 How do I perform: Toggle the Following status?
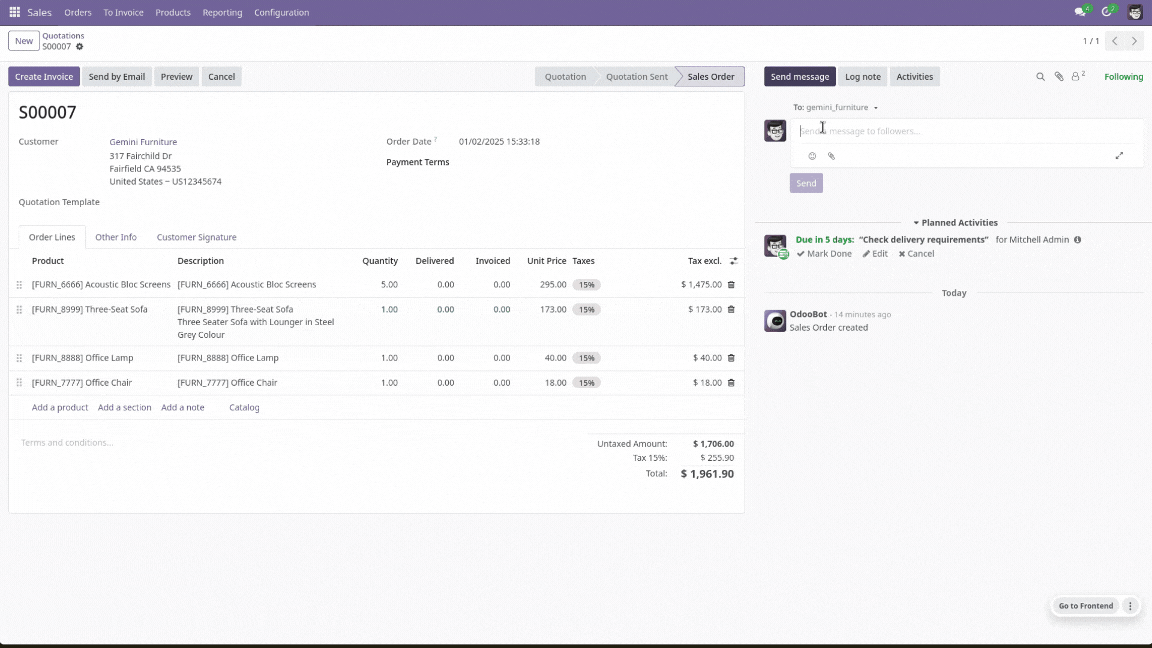1123,76
